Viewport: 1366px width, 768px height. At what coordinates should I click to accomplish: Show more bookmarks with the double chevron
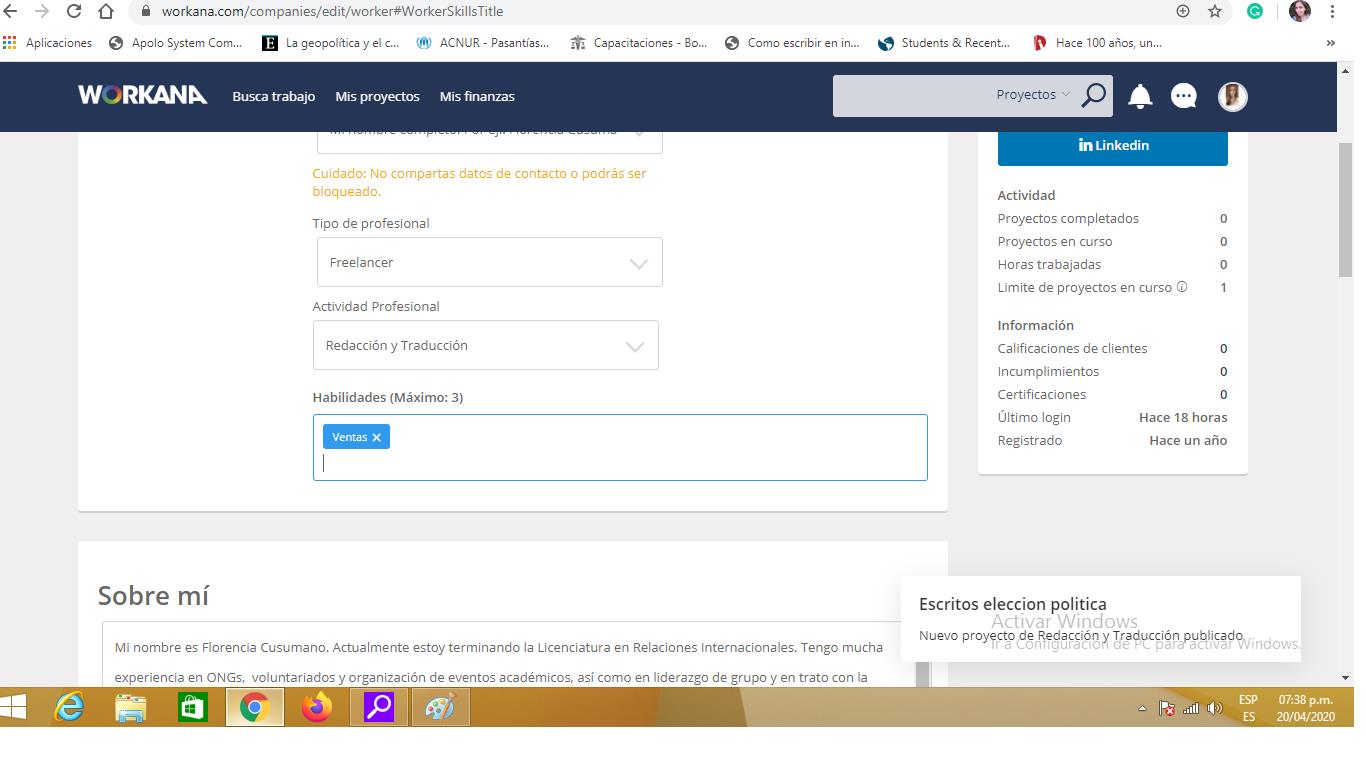1330,43
